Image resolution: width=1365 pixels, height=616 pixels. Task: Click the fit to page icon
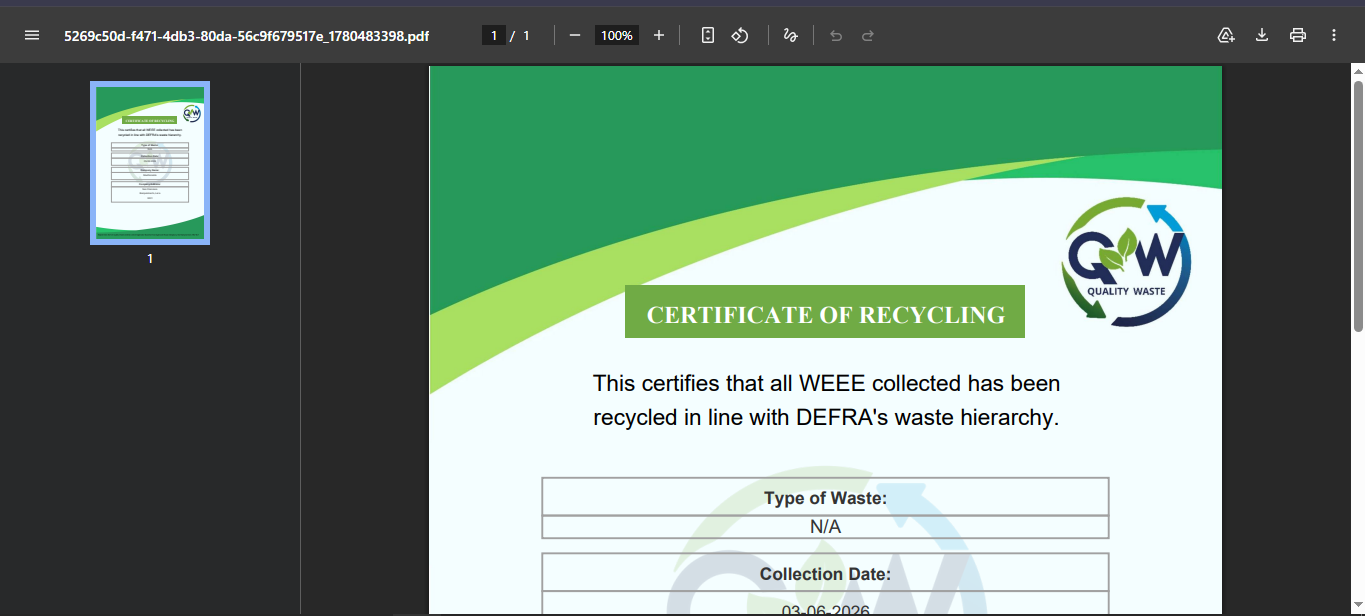point(708,35)
